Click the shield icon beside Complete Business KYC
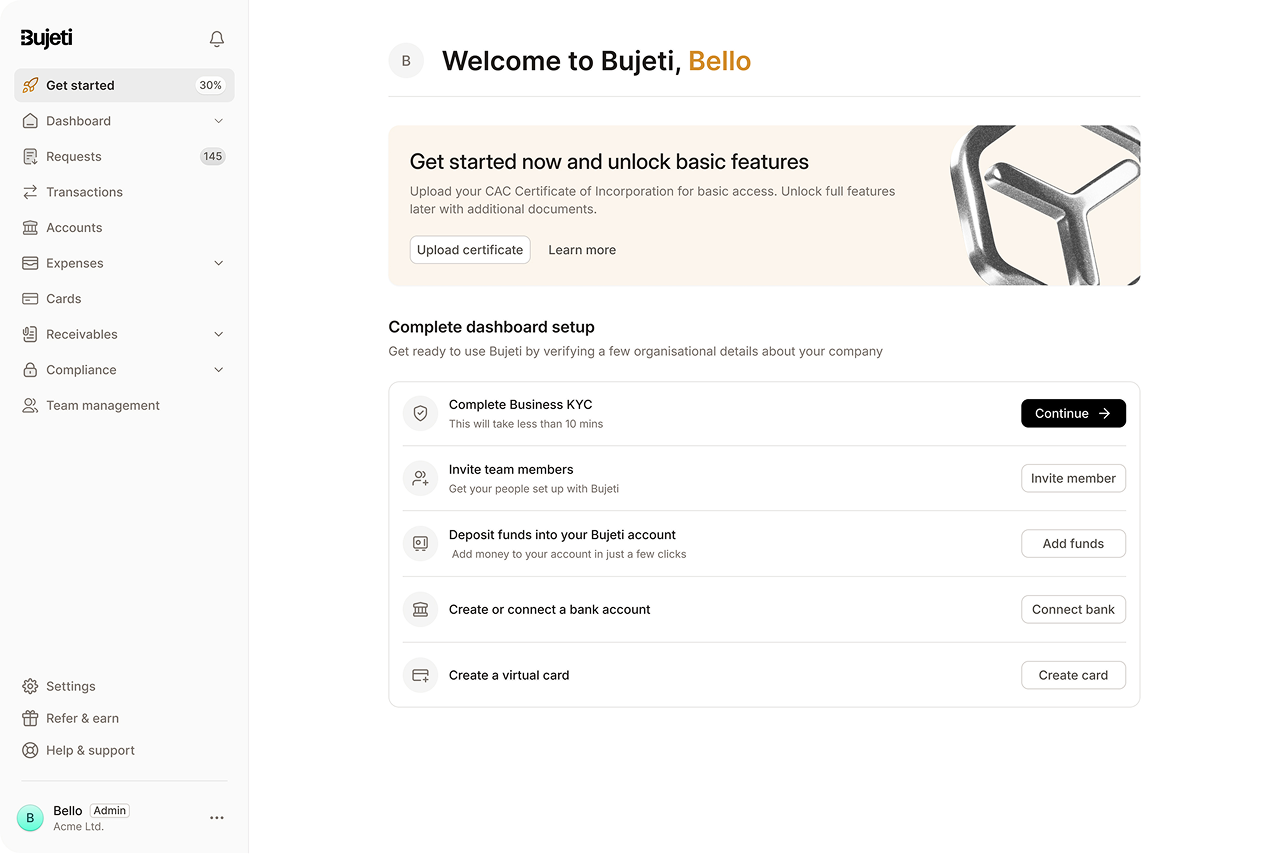 point(420,413)
